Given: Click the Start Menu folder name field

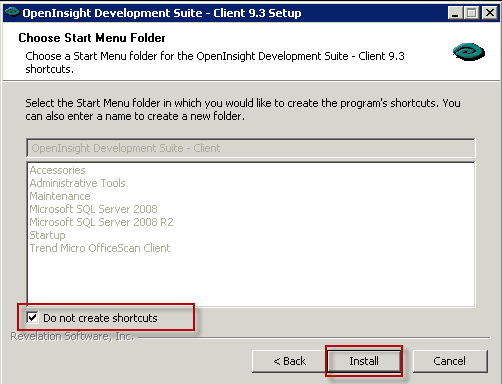Looking at the screenshot, I should pos(251,148).
